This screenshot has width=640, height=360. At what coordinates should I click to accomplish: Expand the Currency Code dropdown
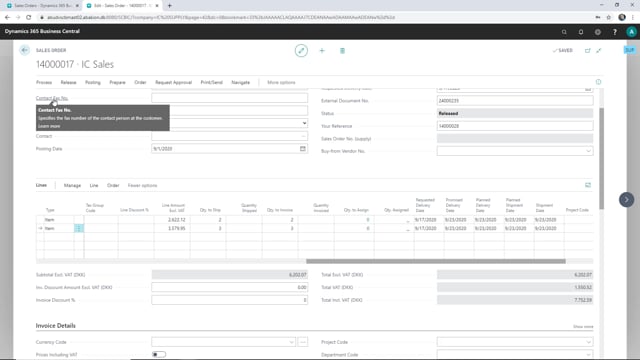pyautogui.click(x=291, y=342)
